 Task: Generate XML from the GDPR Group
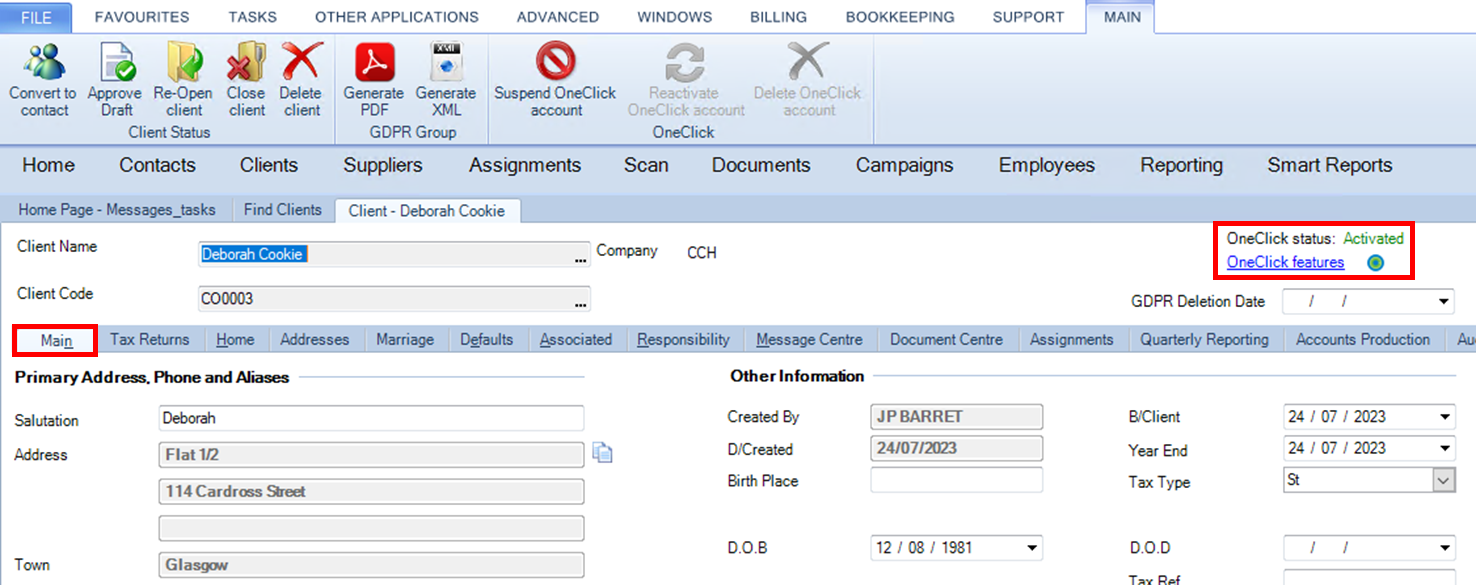coord(446,62)
